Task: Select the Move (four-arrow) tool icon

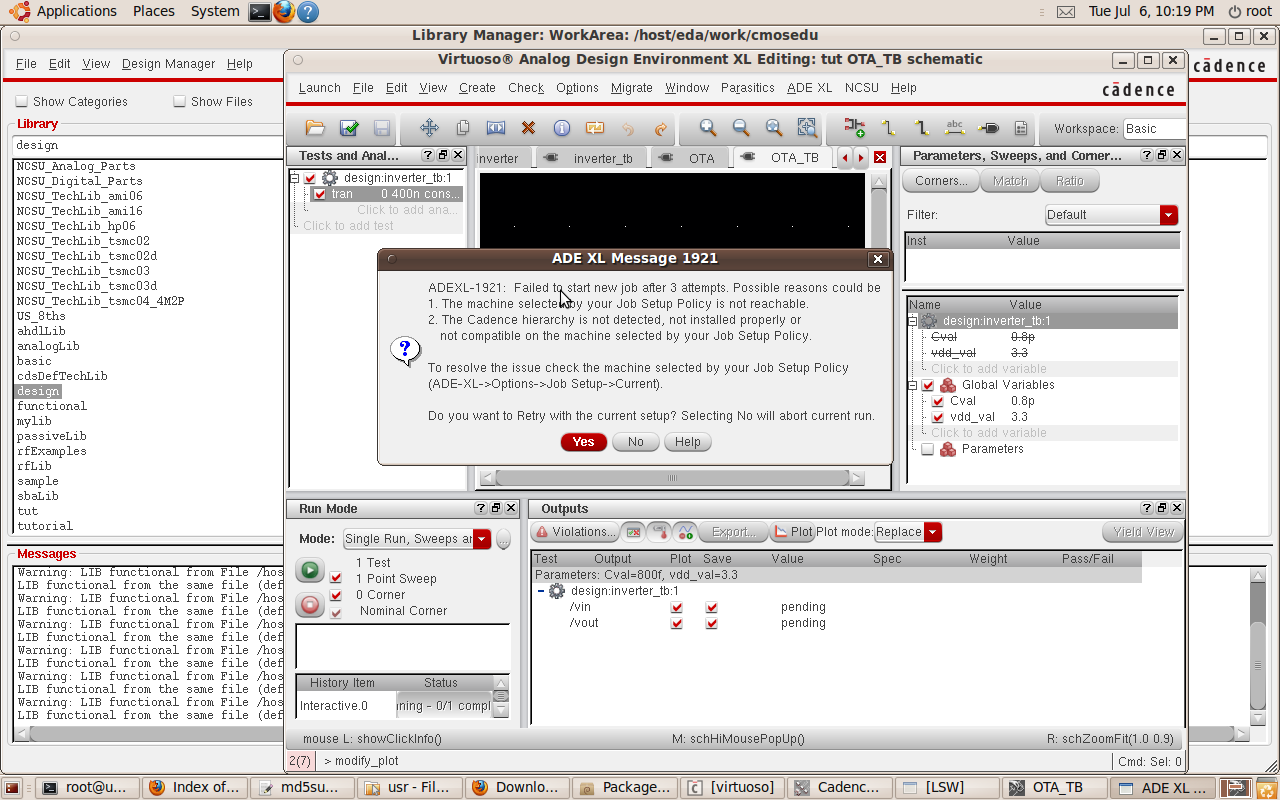Action: click(429, 128)
